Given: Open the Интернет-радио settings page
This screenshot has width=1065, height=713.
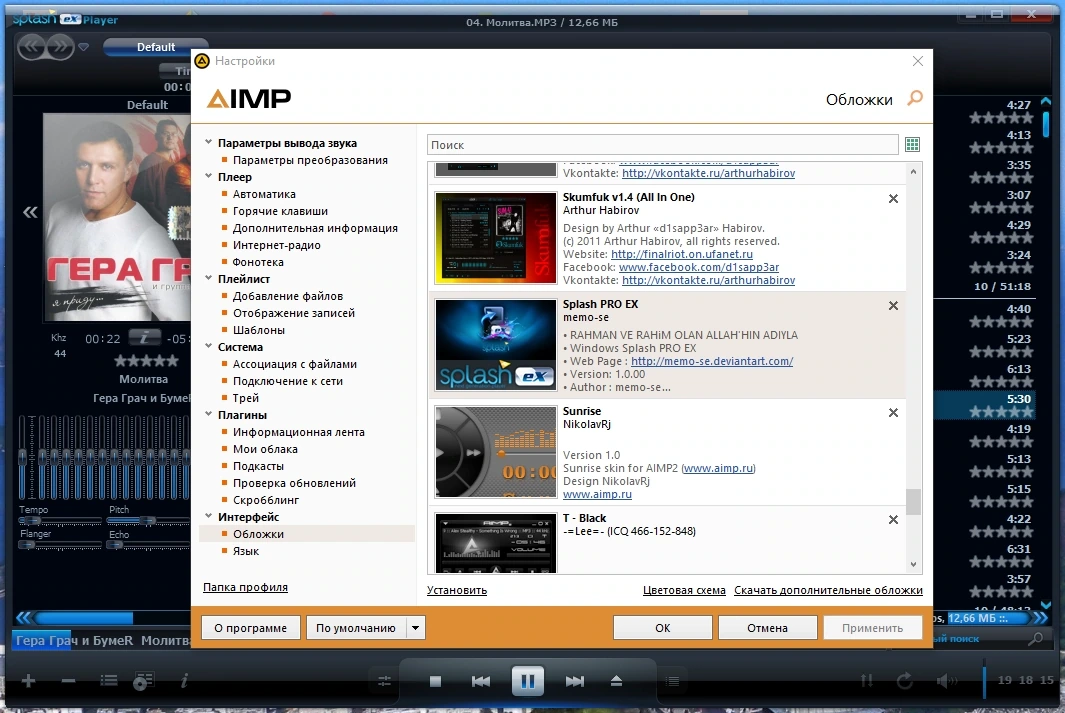Looking at the screenshot, I should coord(276,245).
